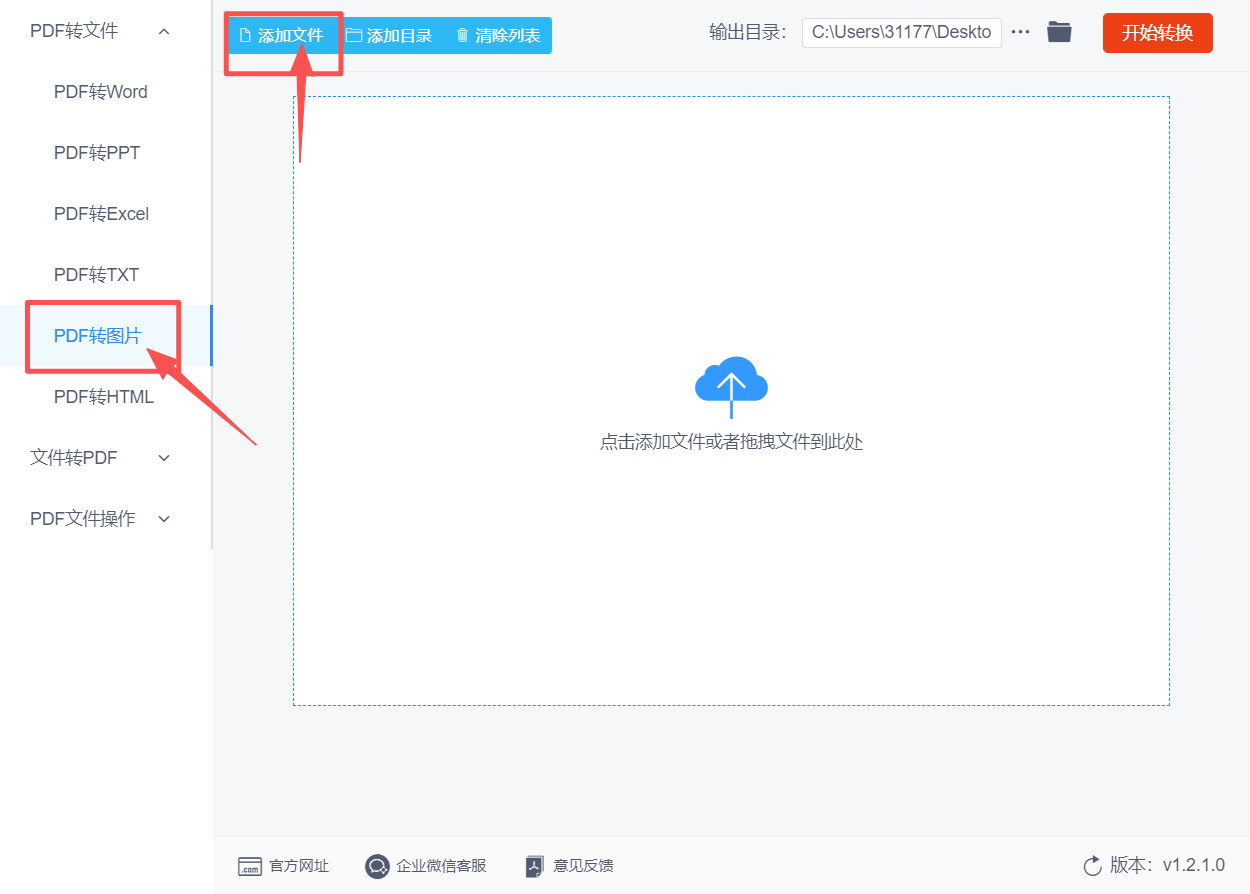Open the output folder icon
1250x894 pixels.
(1059, 32)
